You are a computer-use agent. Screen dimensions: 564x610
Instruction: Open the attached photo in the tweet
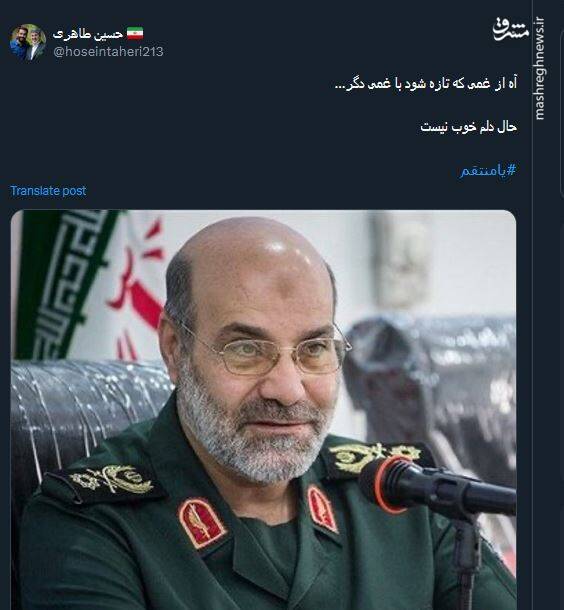[x=263, y=410]
